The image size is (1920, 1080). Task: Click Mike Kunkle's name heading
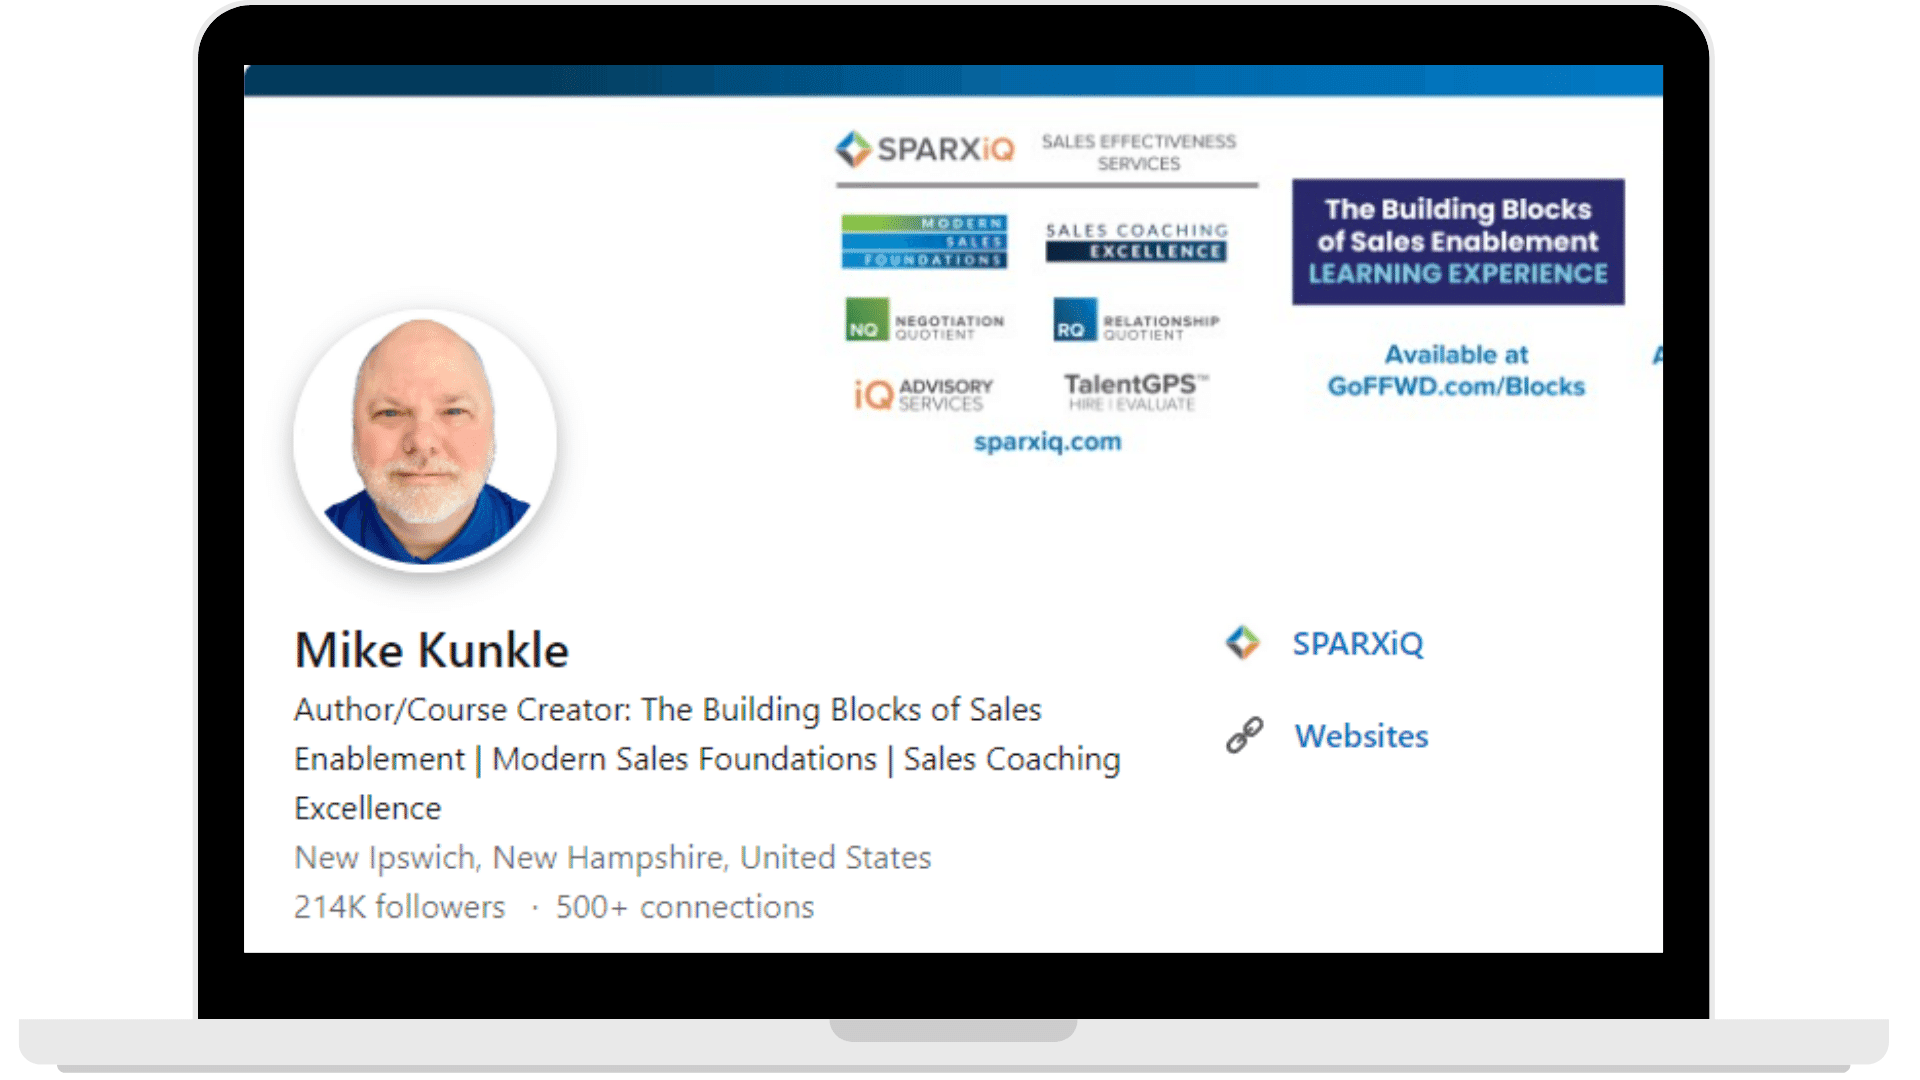[431, 649]
